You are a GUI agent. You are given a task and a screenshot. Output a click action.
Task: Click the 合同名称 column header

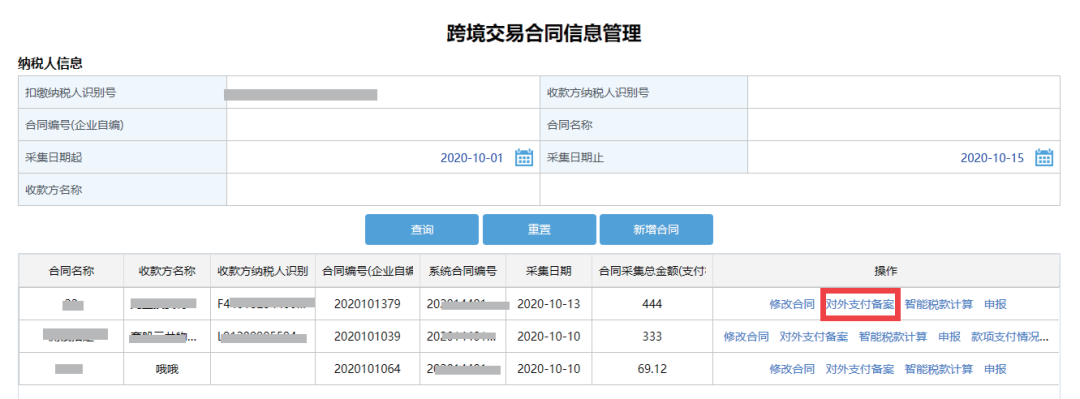point(72,271)
